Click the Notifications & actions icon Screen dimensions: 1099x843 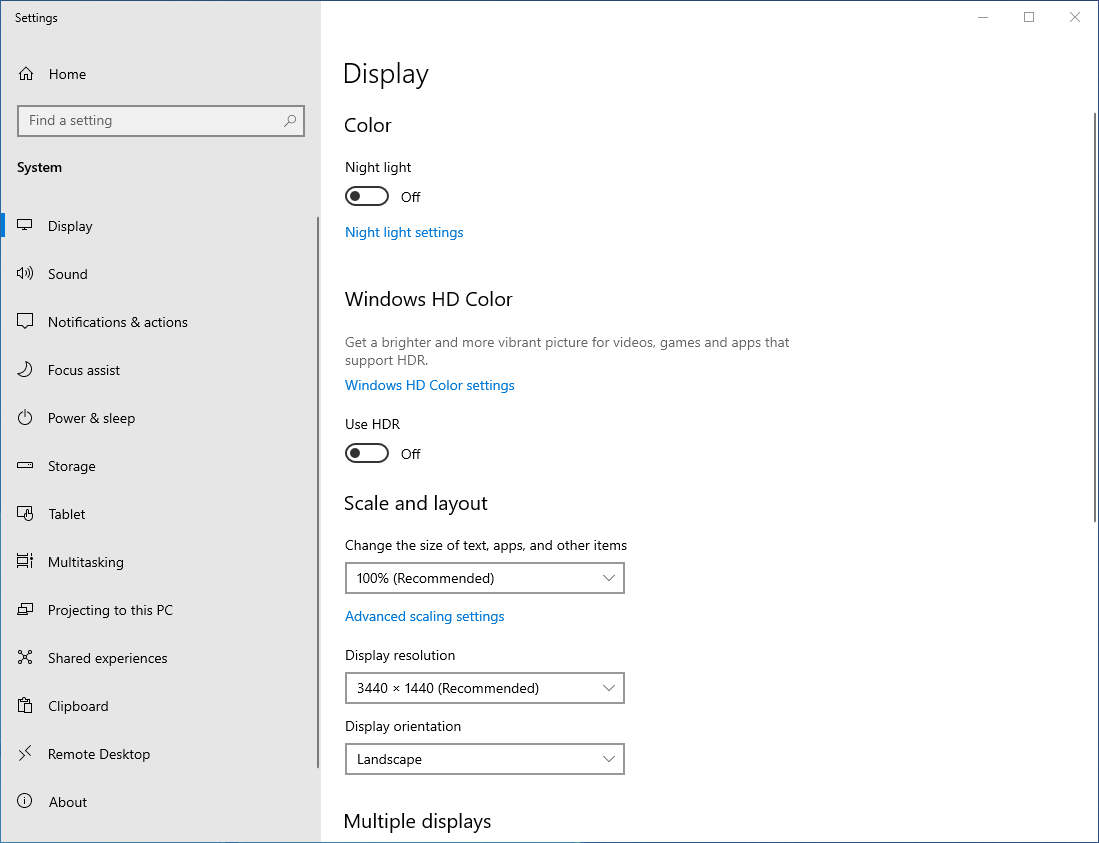(x=25, y=322)
